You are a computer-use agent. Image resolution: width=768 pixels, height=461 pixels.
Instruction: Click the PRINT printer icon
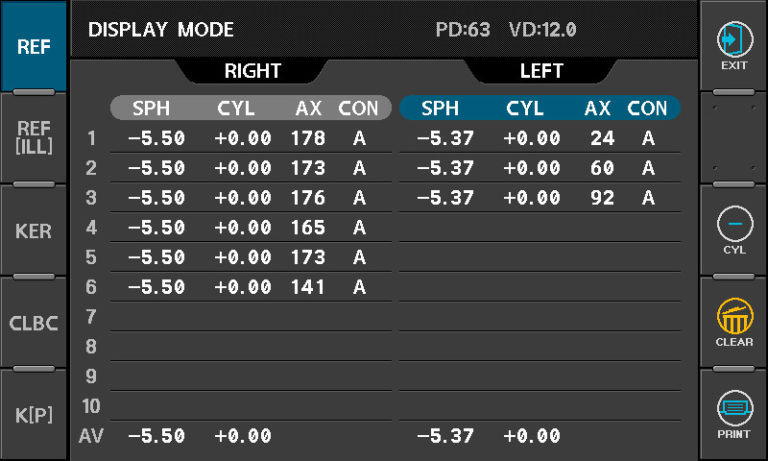734,408
